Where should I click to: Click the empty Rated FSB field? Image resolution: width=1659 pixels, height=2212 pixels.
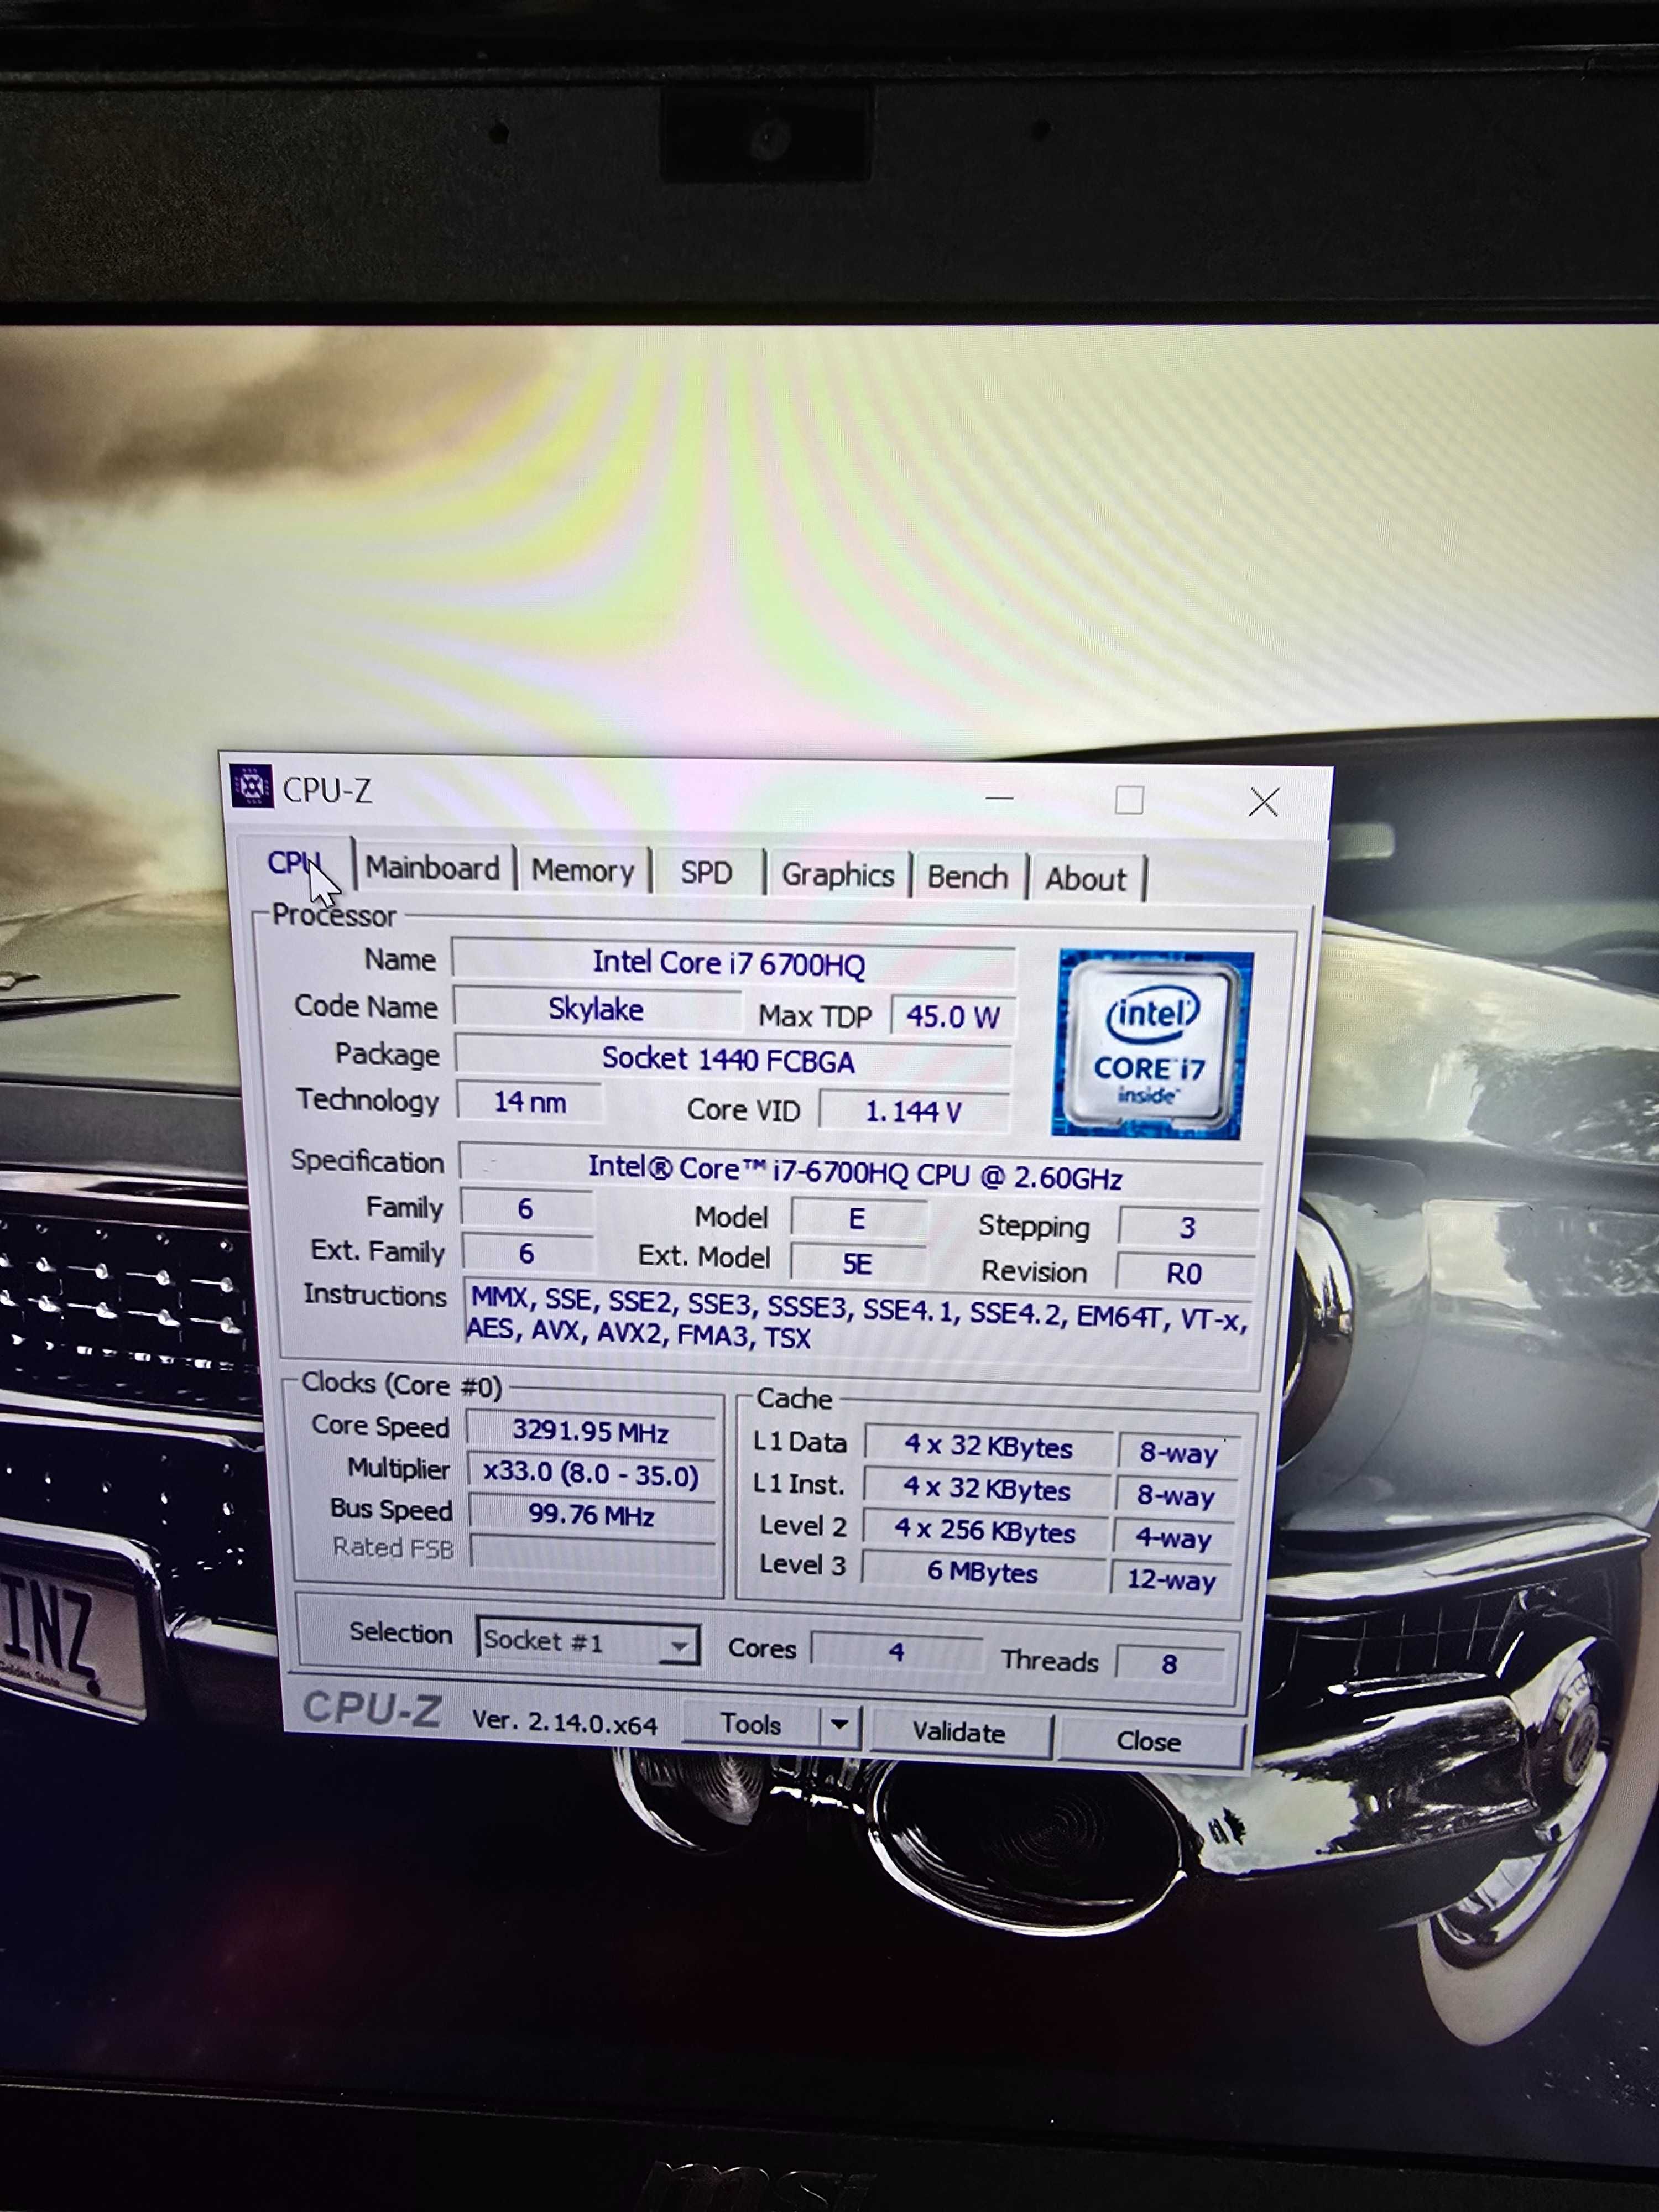tap(592, 1554)
